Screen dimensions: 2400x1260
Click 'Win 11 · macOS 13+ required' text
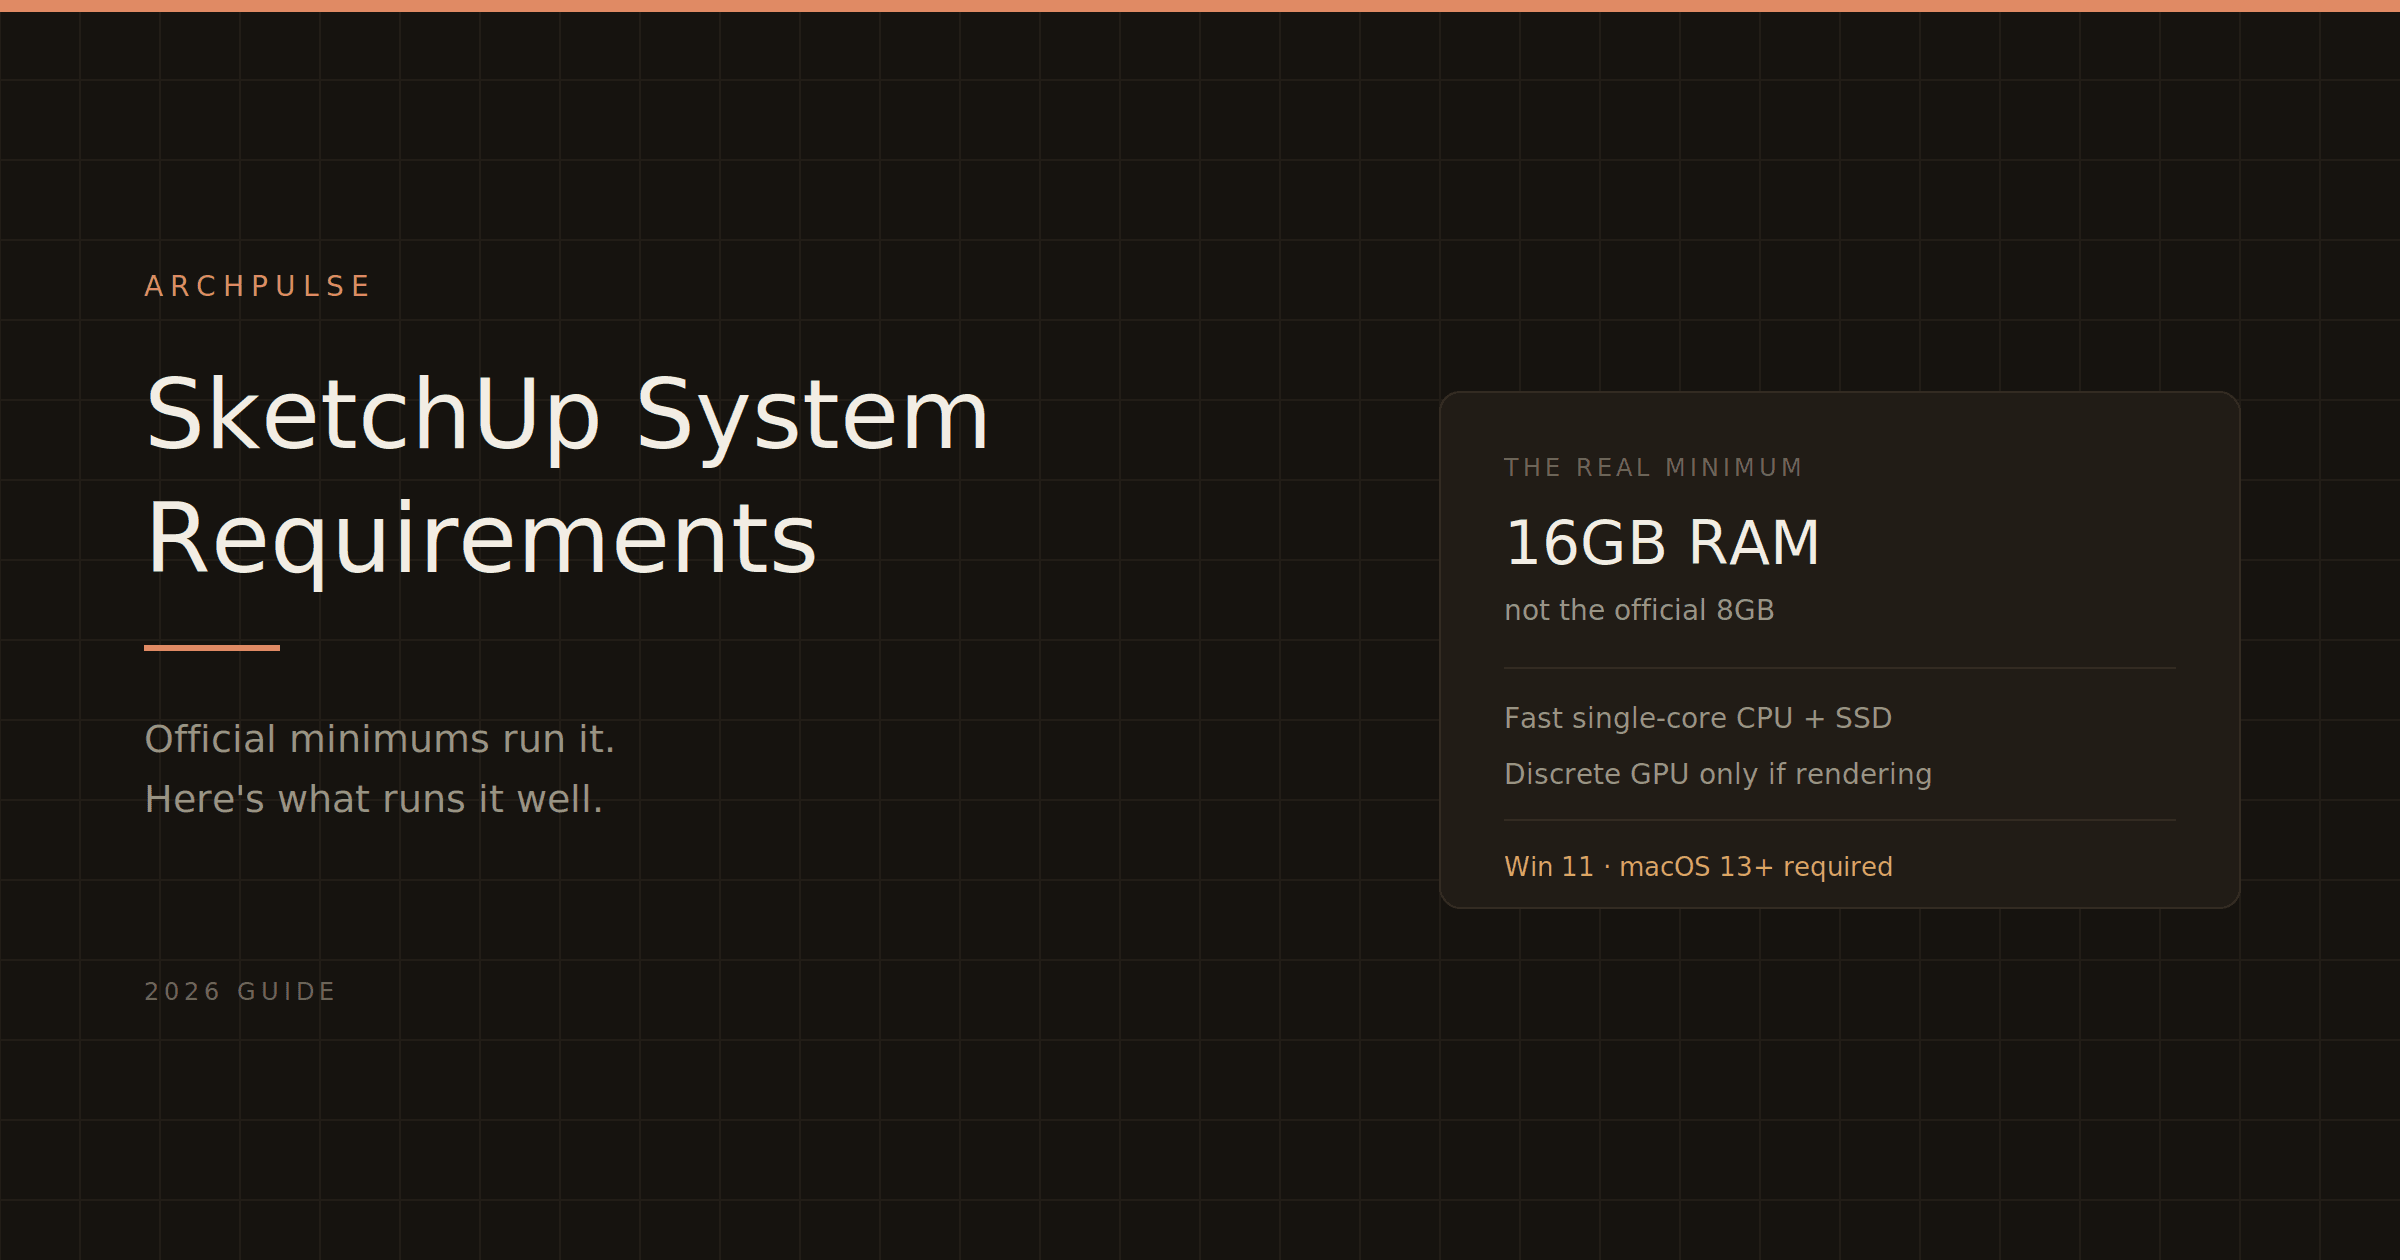tap(1698, 866)
